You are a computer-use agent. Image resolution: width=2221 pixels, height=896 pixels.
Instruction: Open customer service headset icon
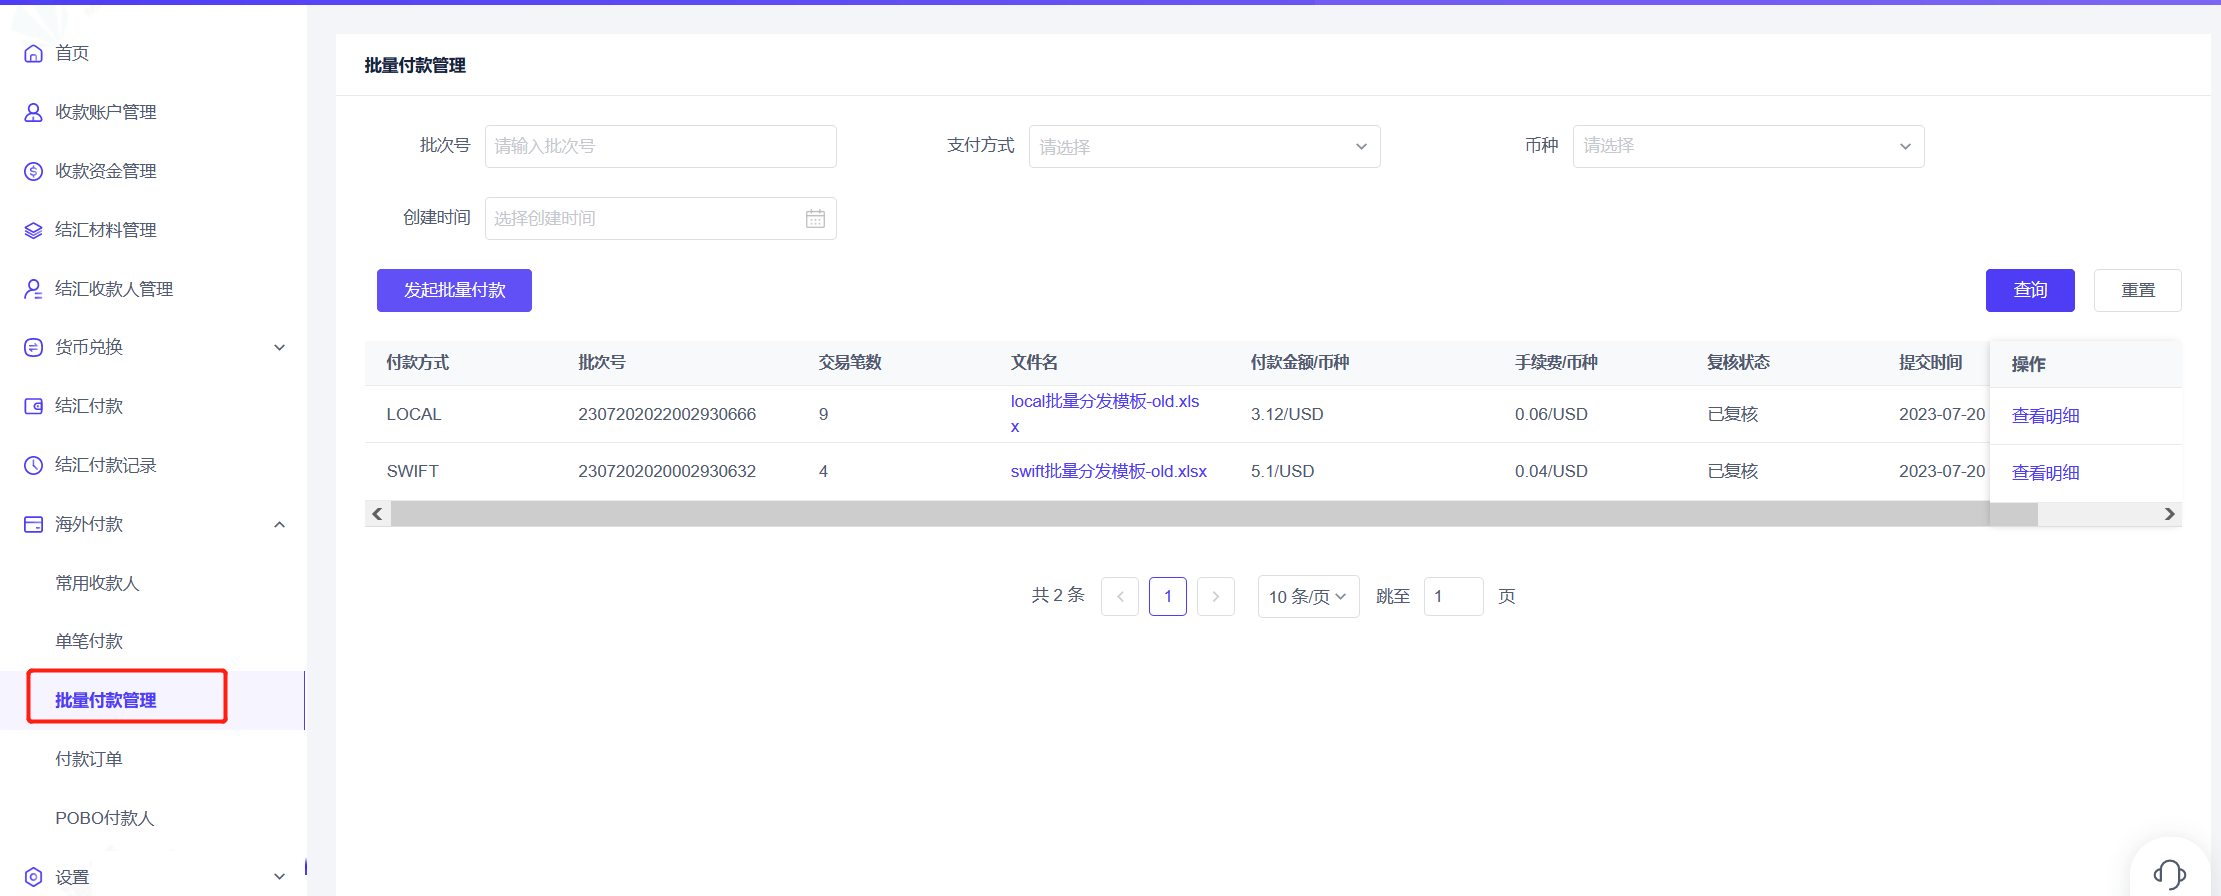[x=2169, y=873]
